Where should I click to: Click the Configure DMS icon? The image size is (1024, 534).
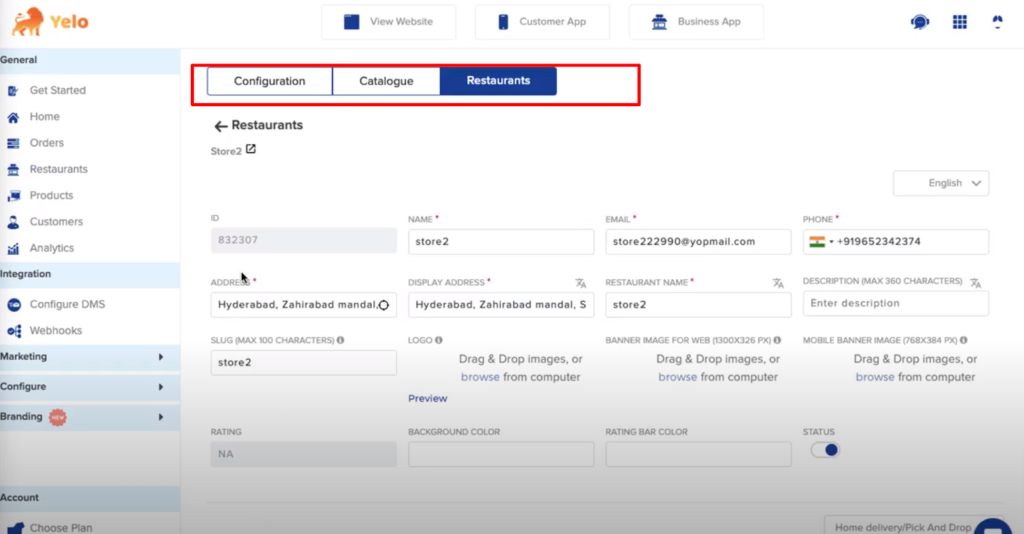(14, 305)
